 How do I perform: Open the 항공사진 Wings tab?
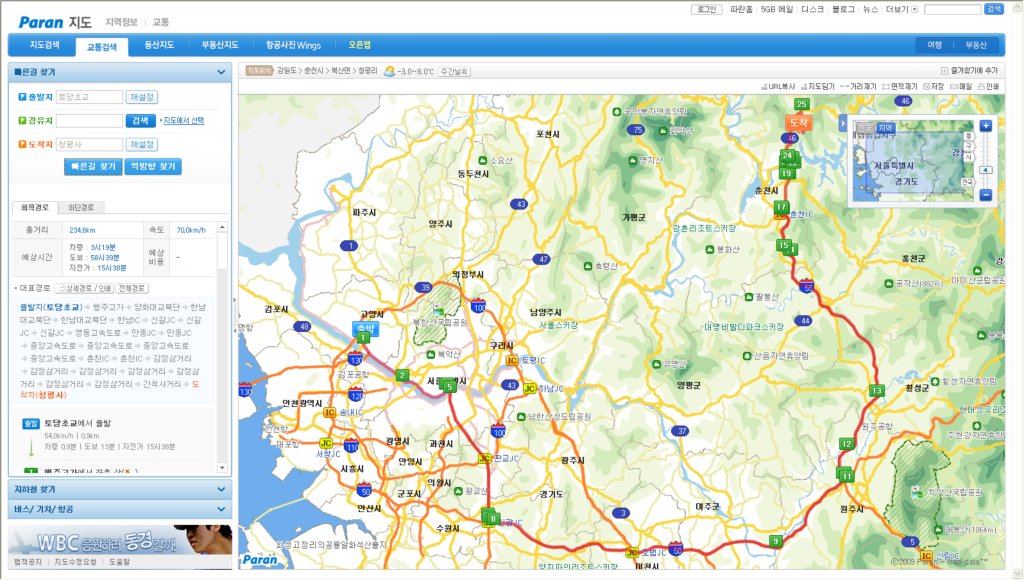point(293,45)
